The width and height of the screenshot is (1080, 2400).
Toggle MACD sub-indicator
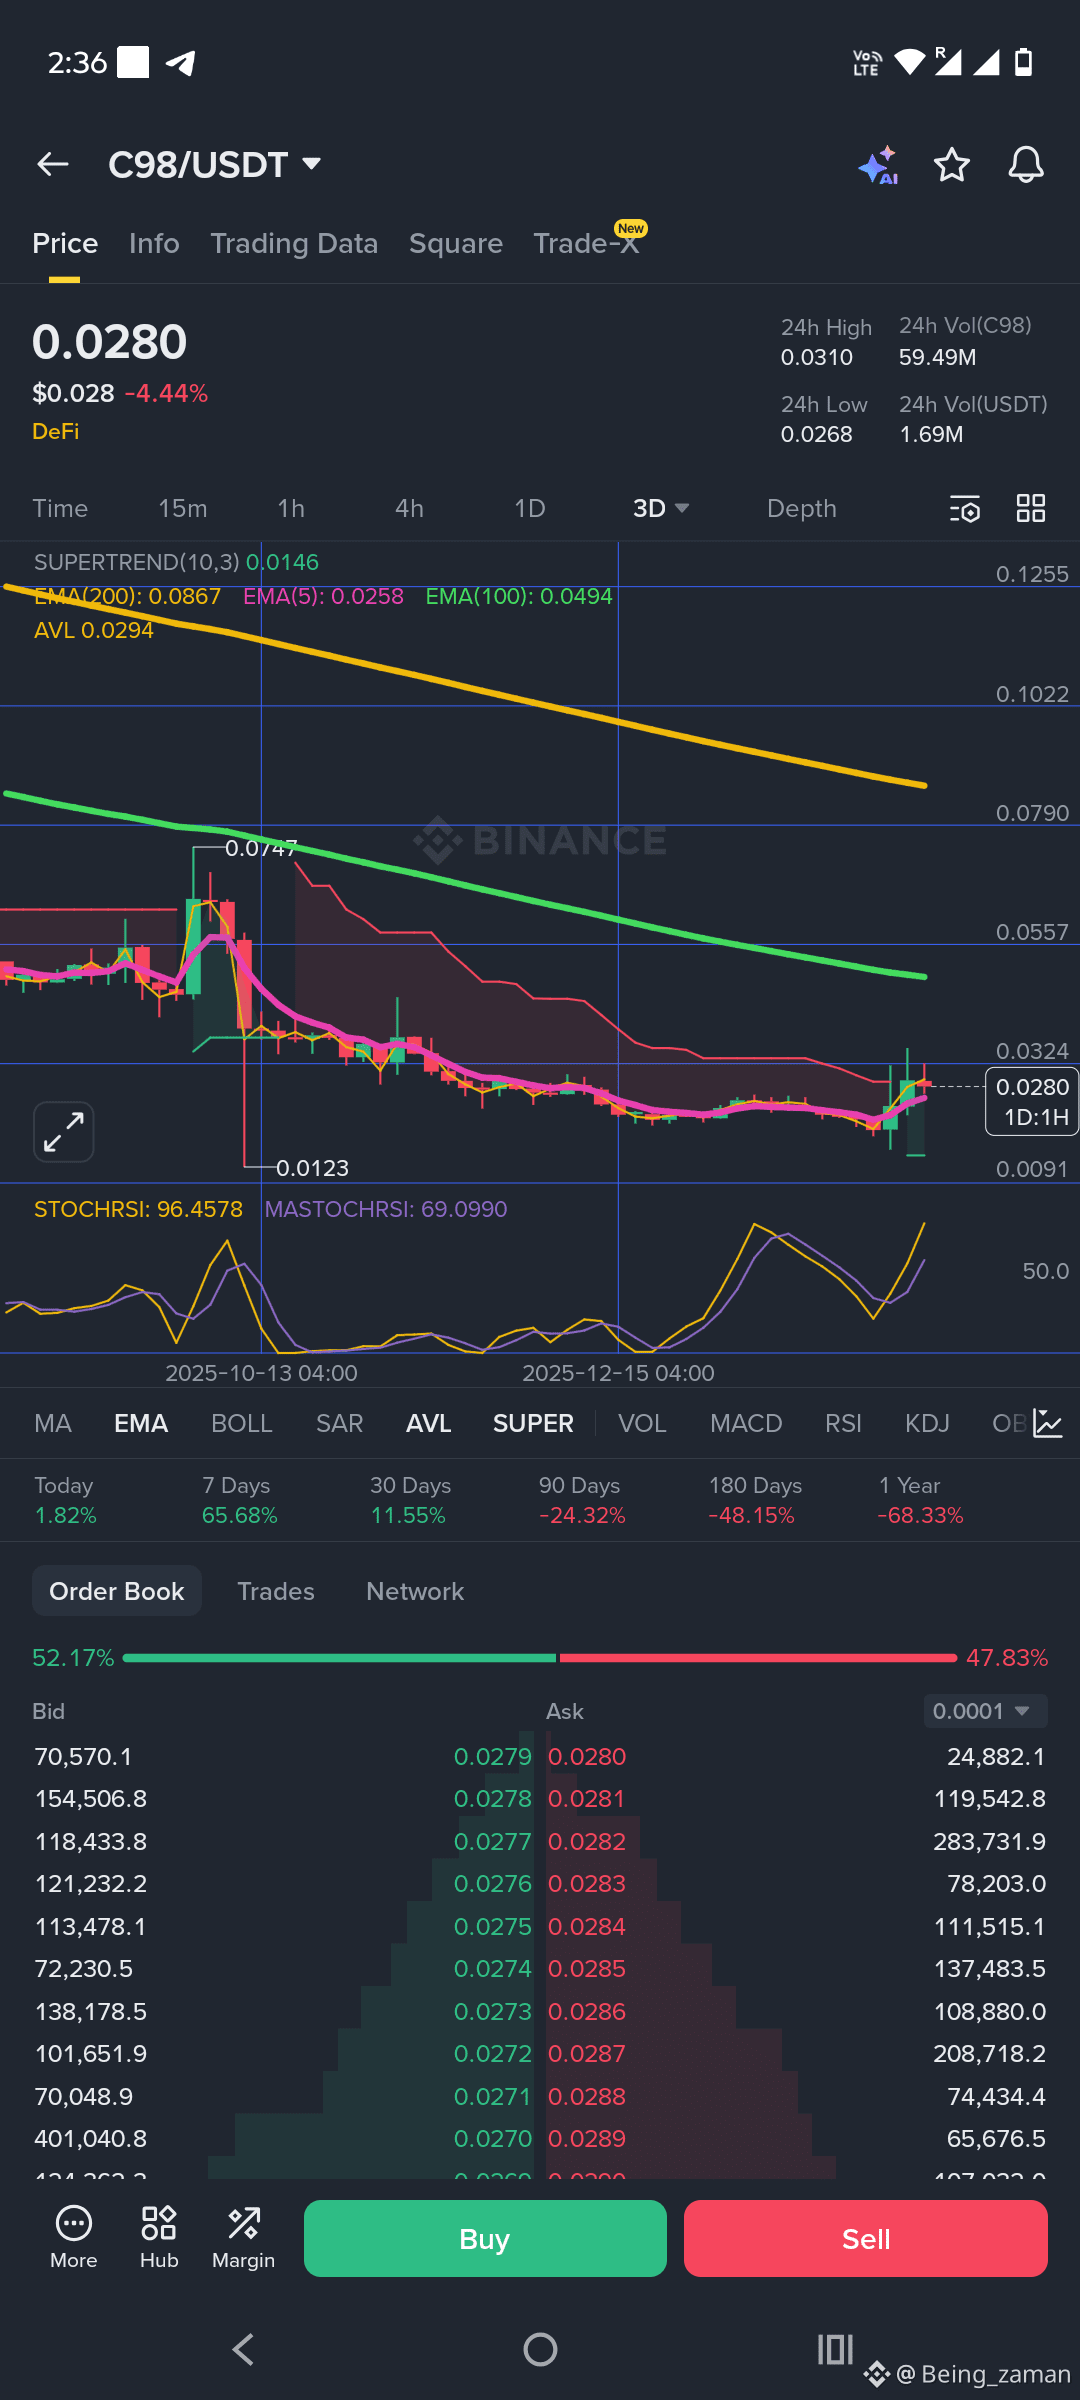click(x=746, y=1423)
